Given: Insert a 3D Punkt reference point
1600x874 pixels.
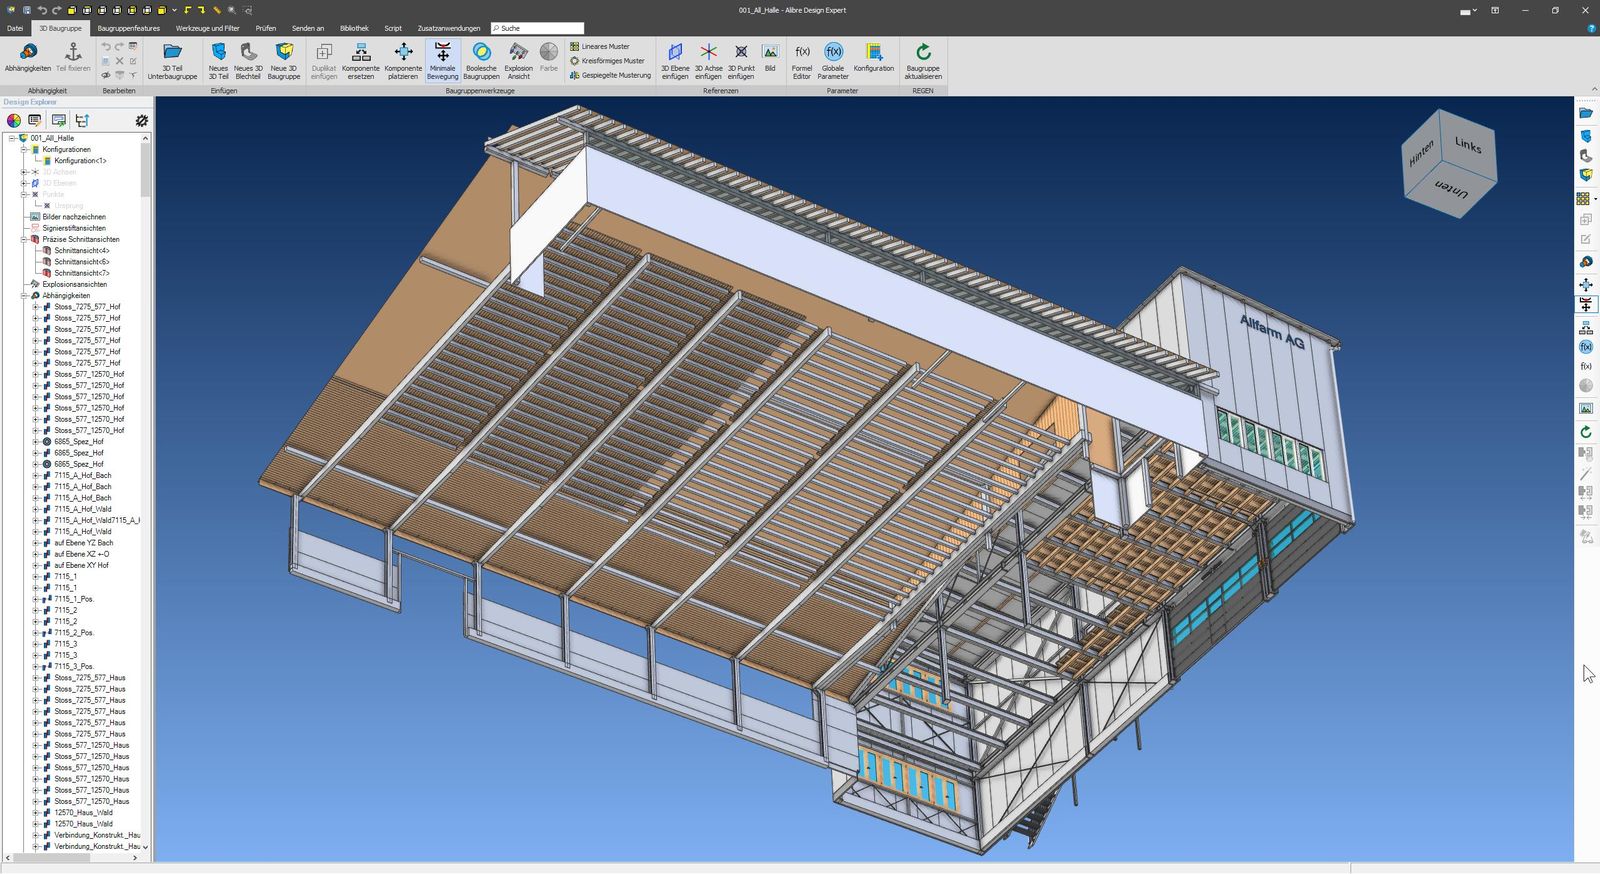Looking at the screenshot, I should (741, 60).
